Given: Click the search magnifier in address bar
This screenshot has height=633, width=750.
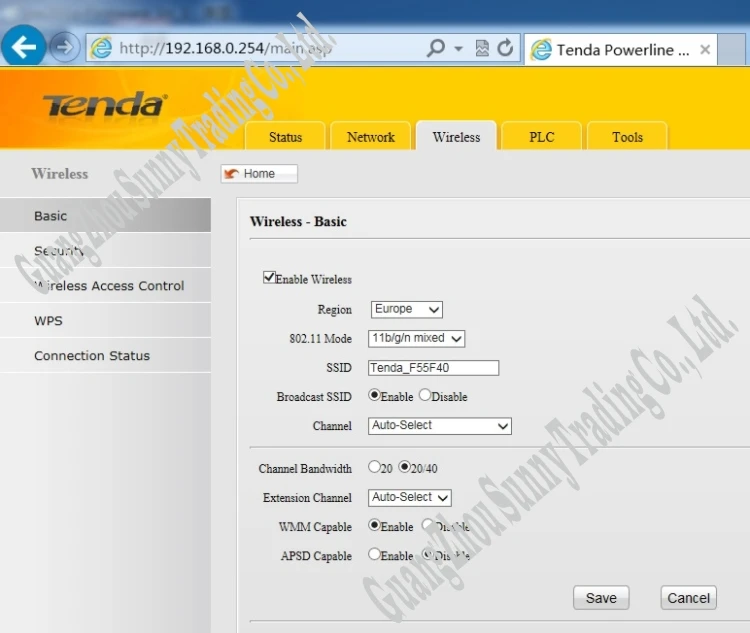Looking at the screenshot, I should [x=436, y=48].
